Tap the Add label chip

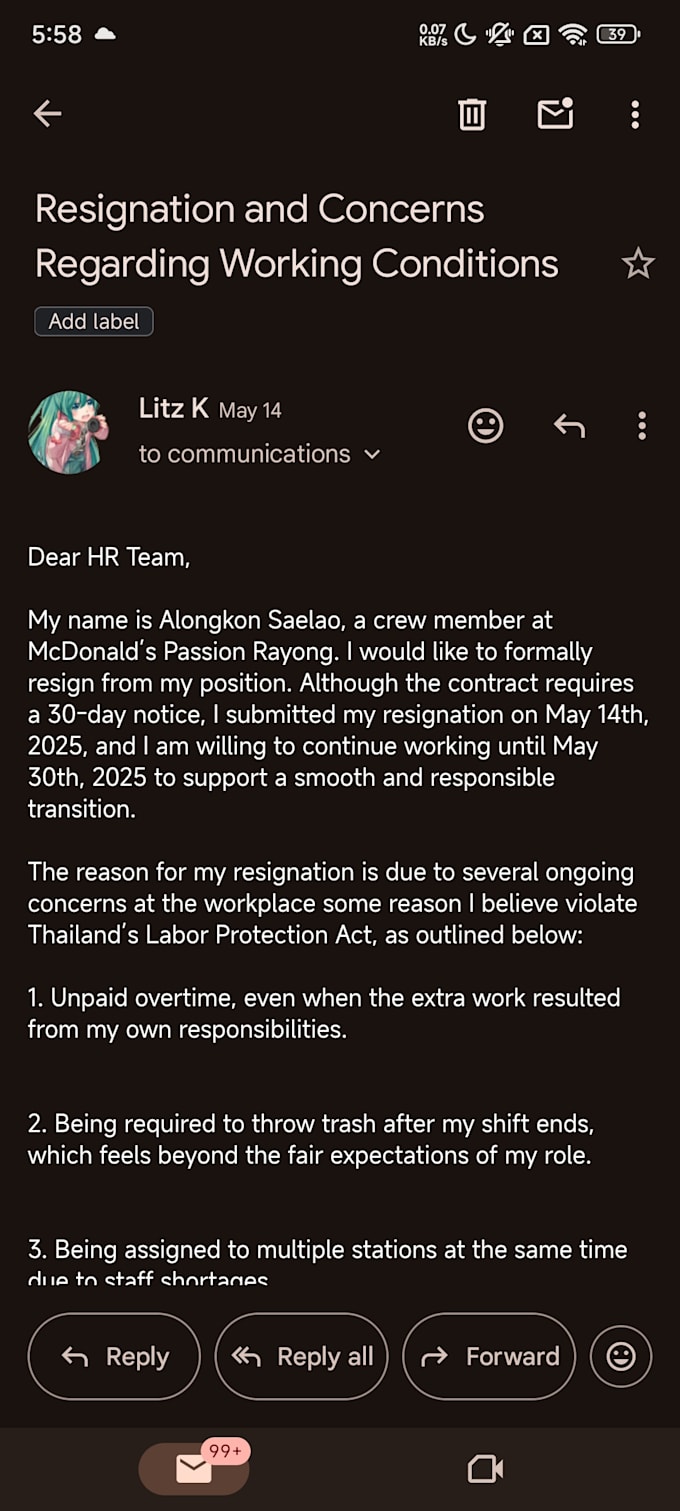[94, 321]
